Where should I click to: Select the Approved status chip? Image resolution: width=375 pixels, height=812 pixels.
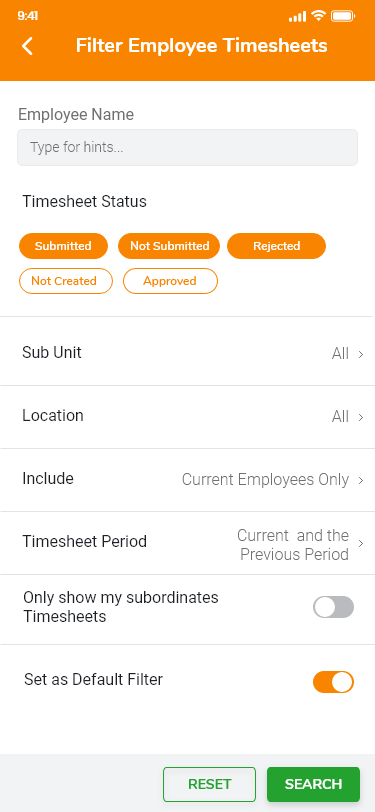[x=170, y=281]
